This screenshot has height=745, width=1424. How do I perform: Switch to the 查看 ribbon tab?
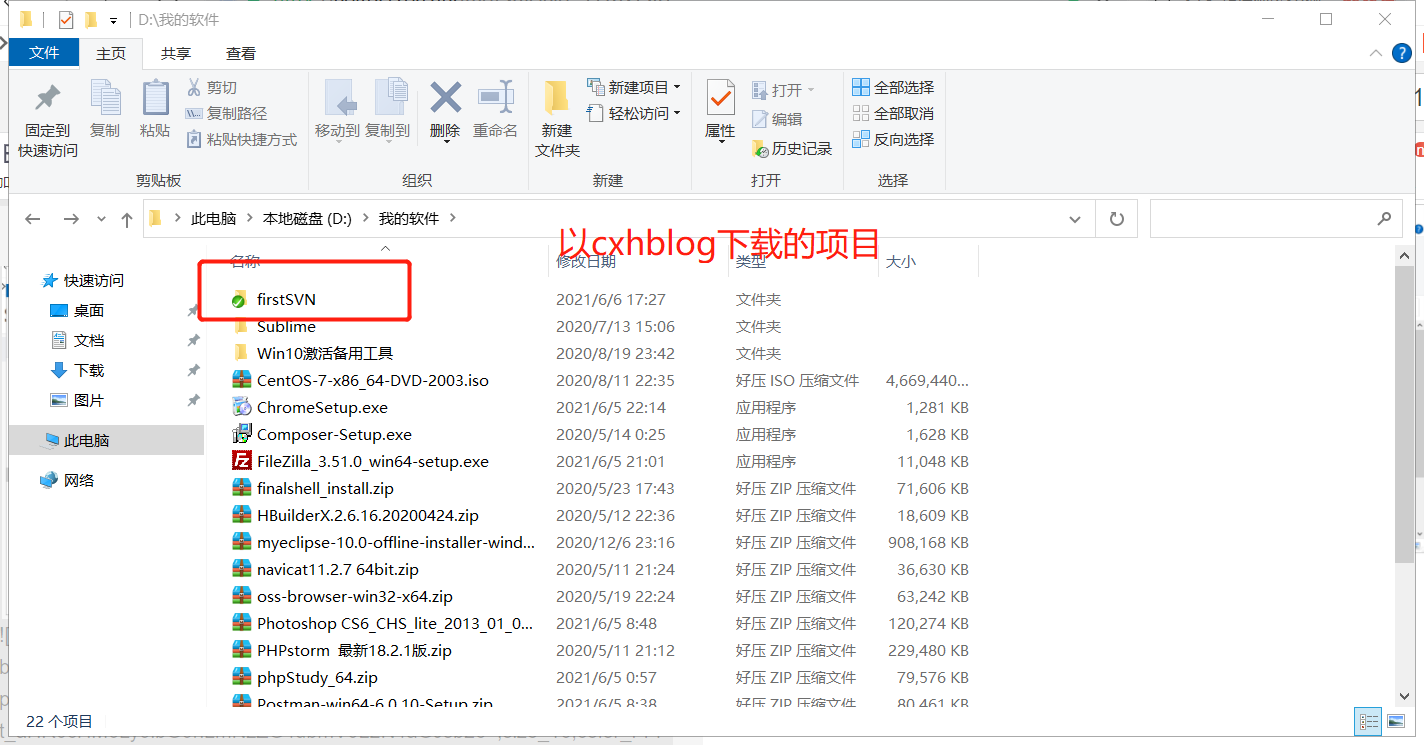240,53
